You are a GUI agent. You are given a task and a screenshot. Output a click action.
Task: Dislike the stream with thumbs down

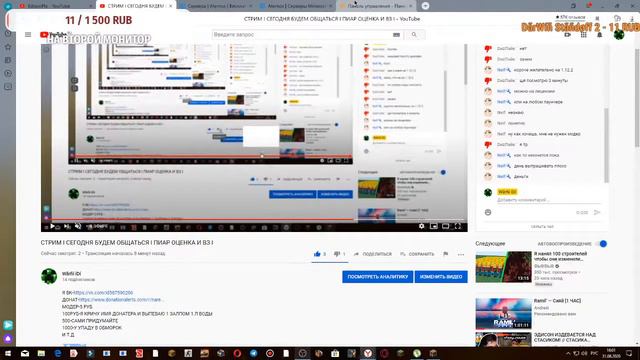(x=337, y=254)
